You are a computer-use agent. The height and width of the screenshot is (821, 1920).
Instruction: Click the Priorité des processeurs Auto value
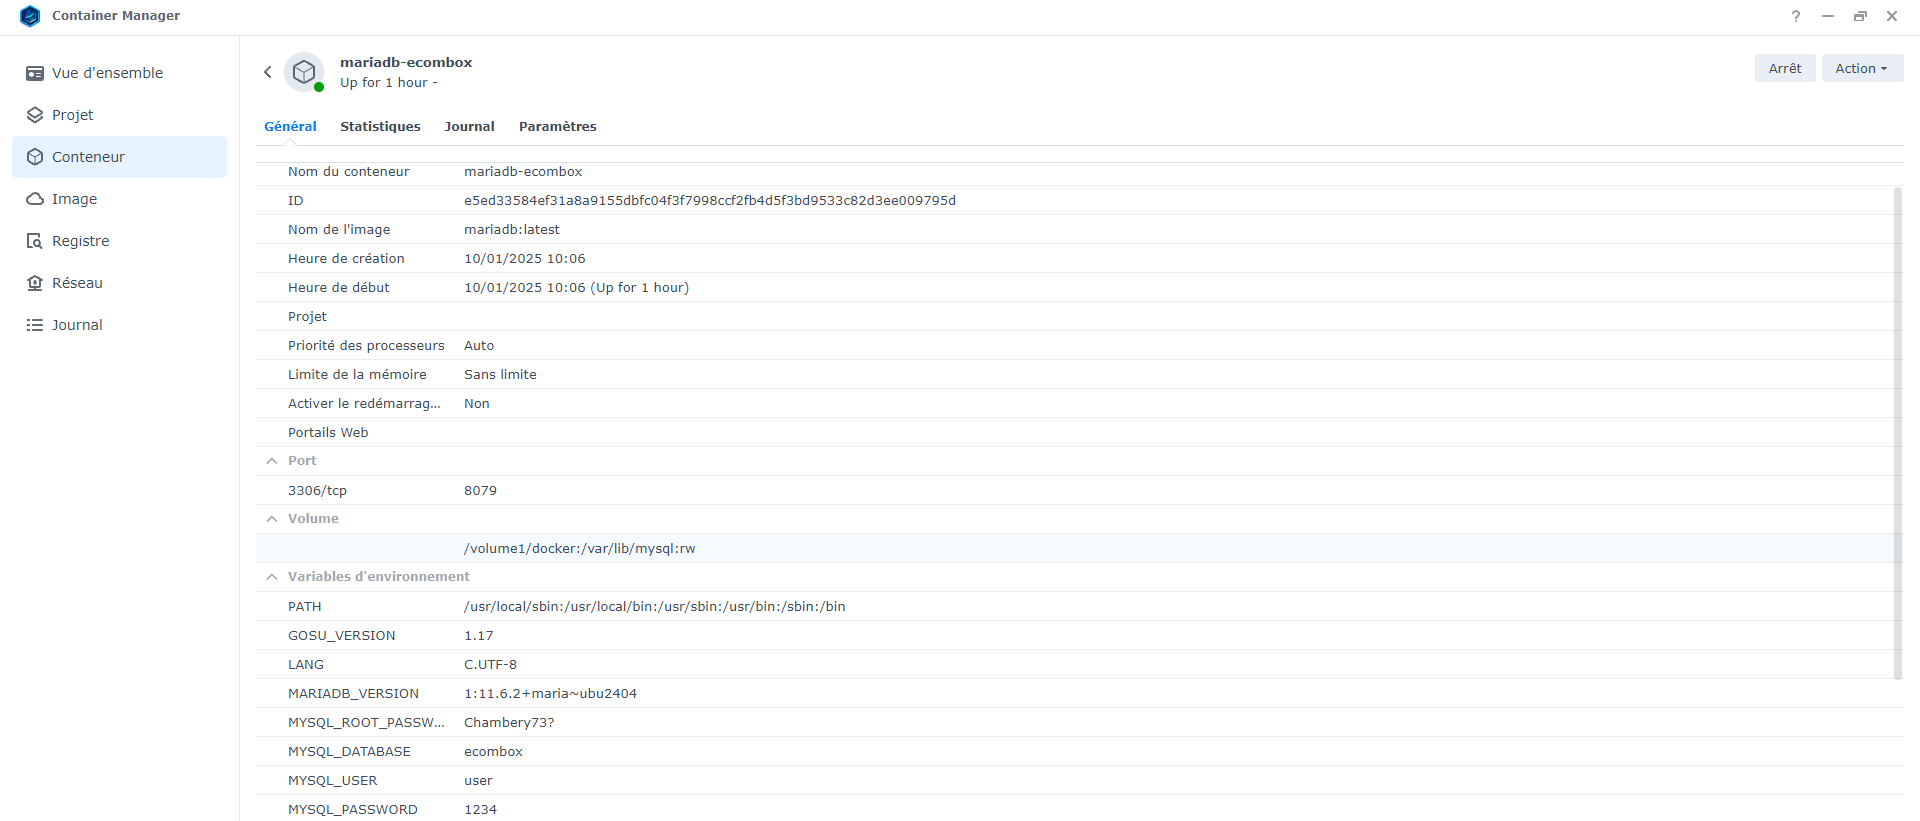[x=479, y=346]
